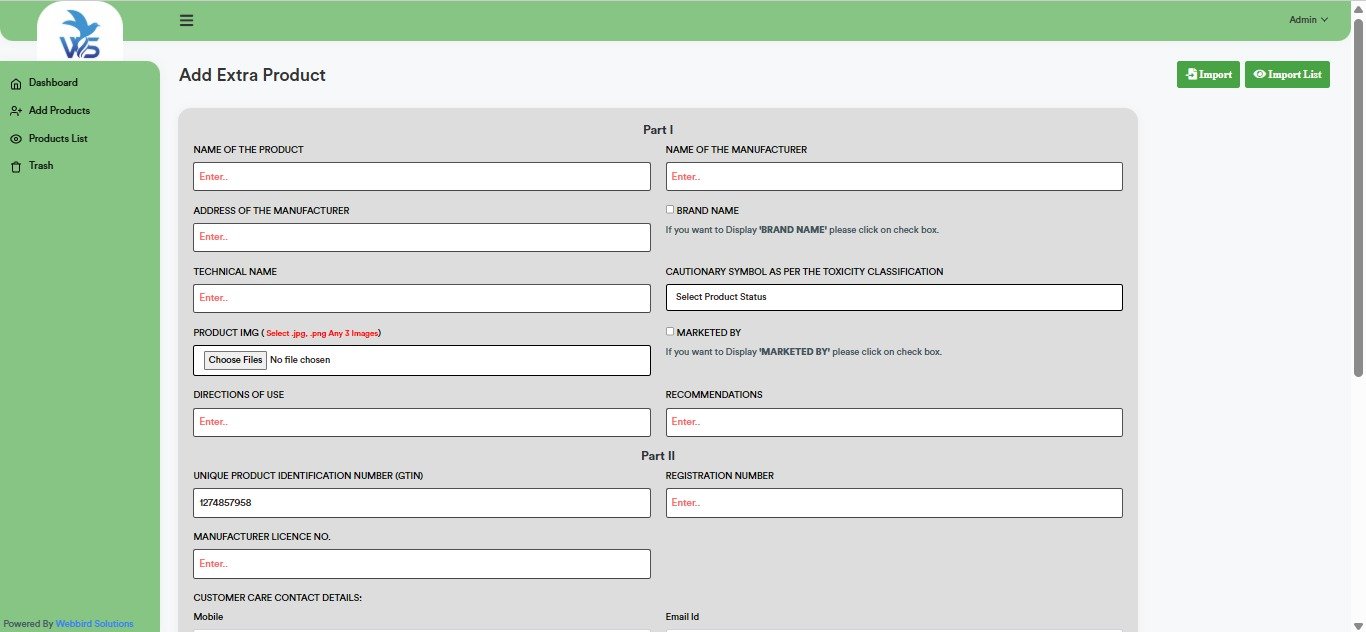Expand the Admin user menu
Image resolution: width=1366 pixels, height=632 pixels.
pyautogui.click(x=1308, y=20)
